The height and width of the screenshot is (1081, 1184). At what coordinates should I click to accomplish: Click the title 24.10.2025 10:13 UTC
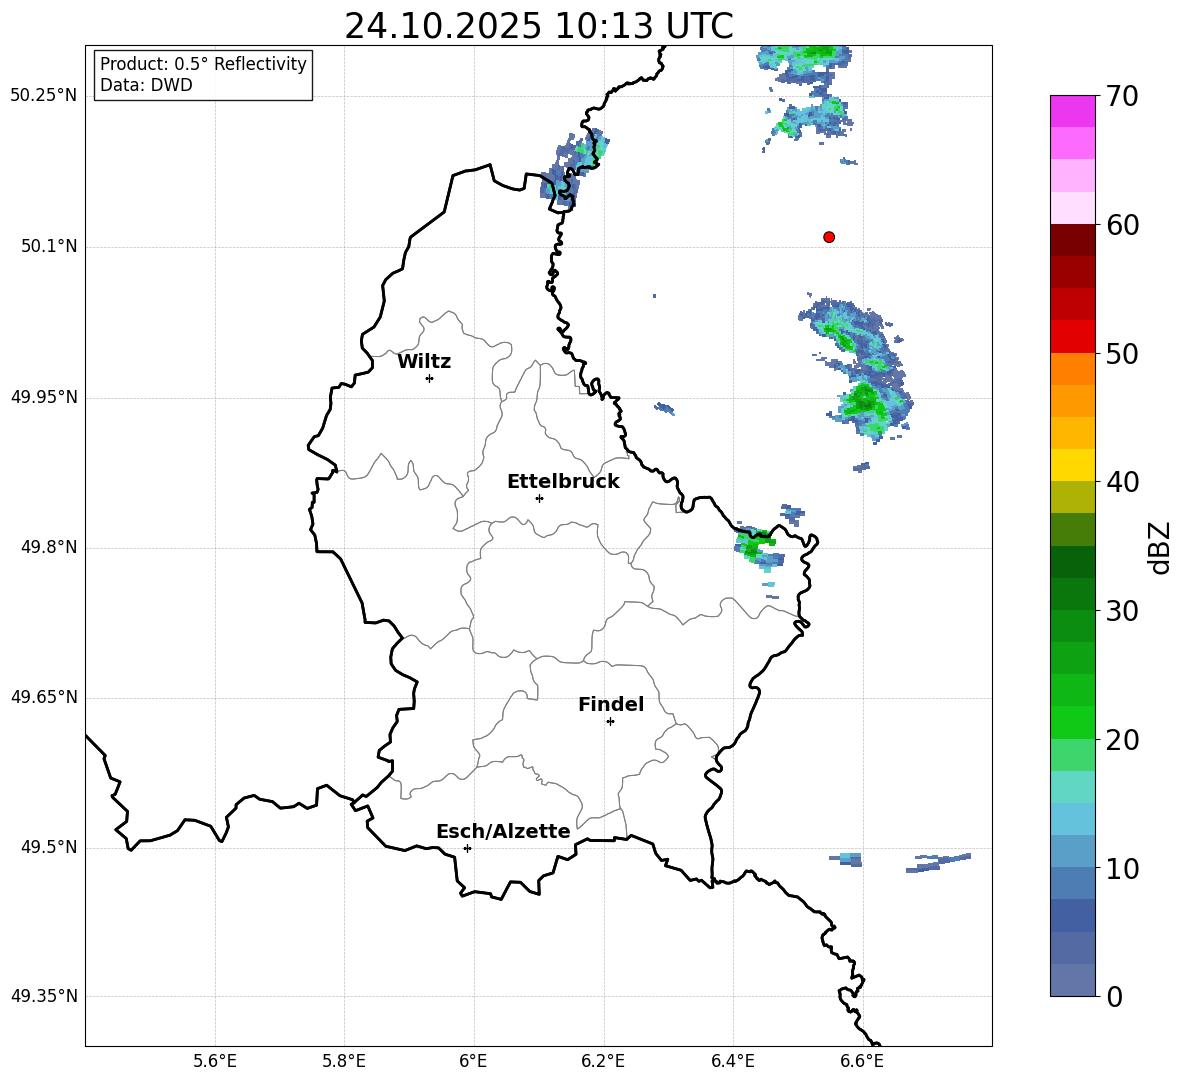coord(539,26)
